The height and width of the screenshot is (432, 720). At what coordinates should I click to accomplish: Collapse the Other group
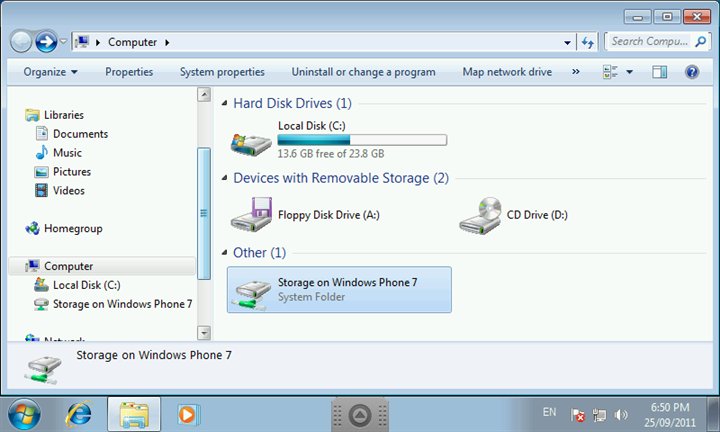[225, 252]
